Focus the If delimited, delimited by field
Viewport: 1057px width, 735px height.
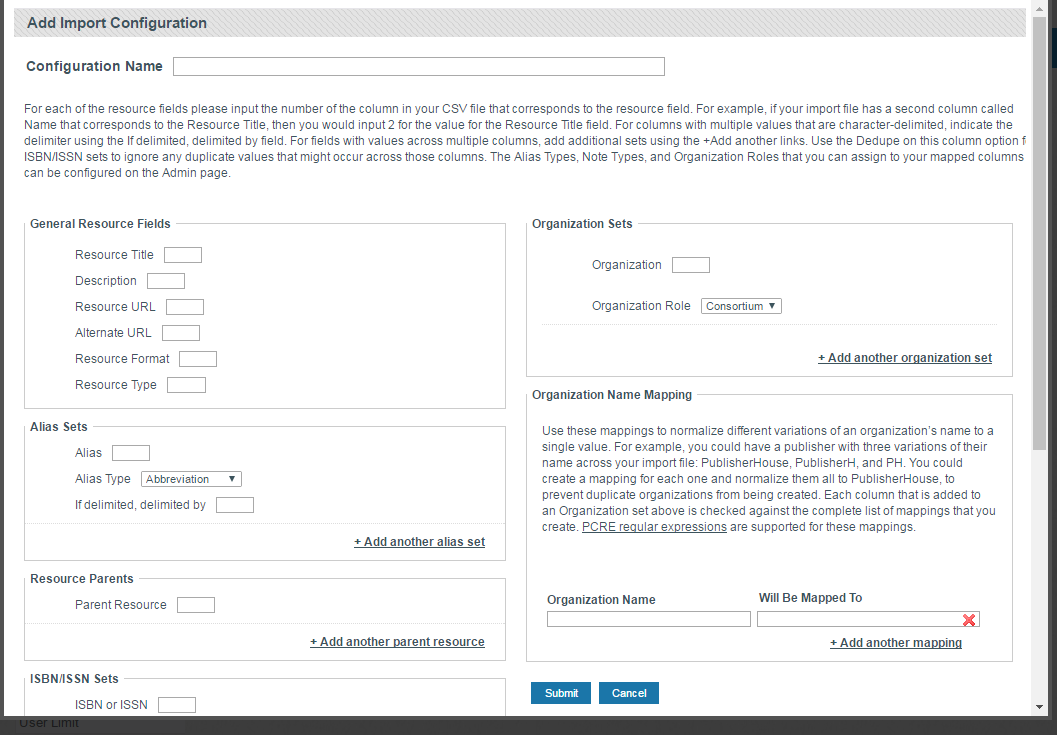tap(235, 505)
